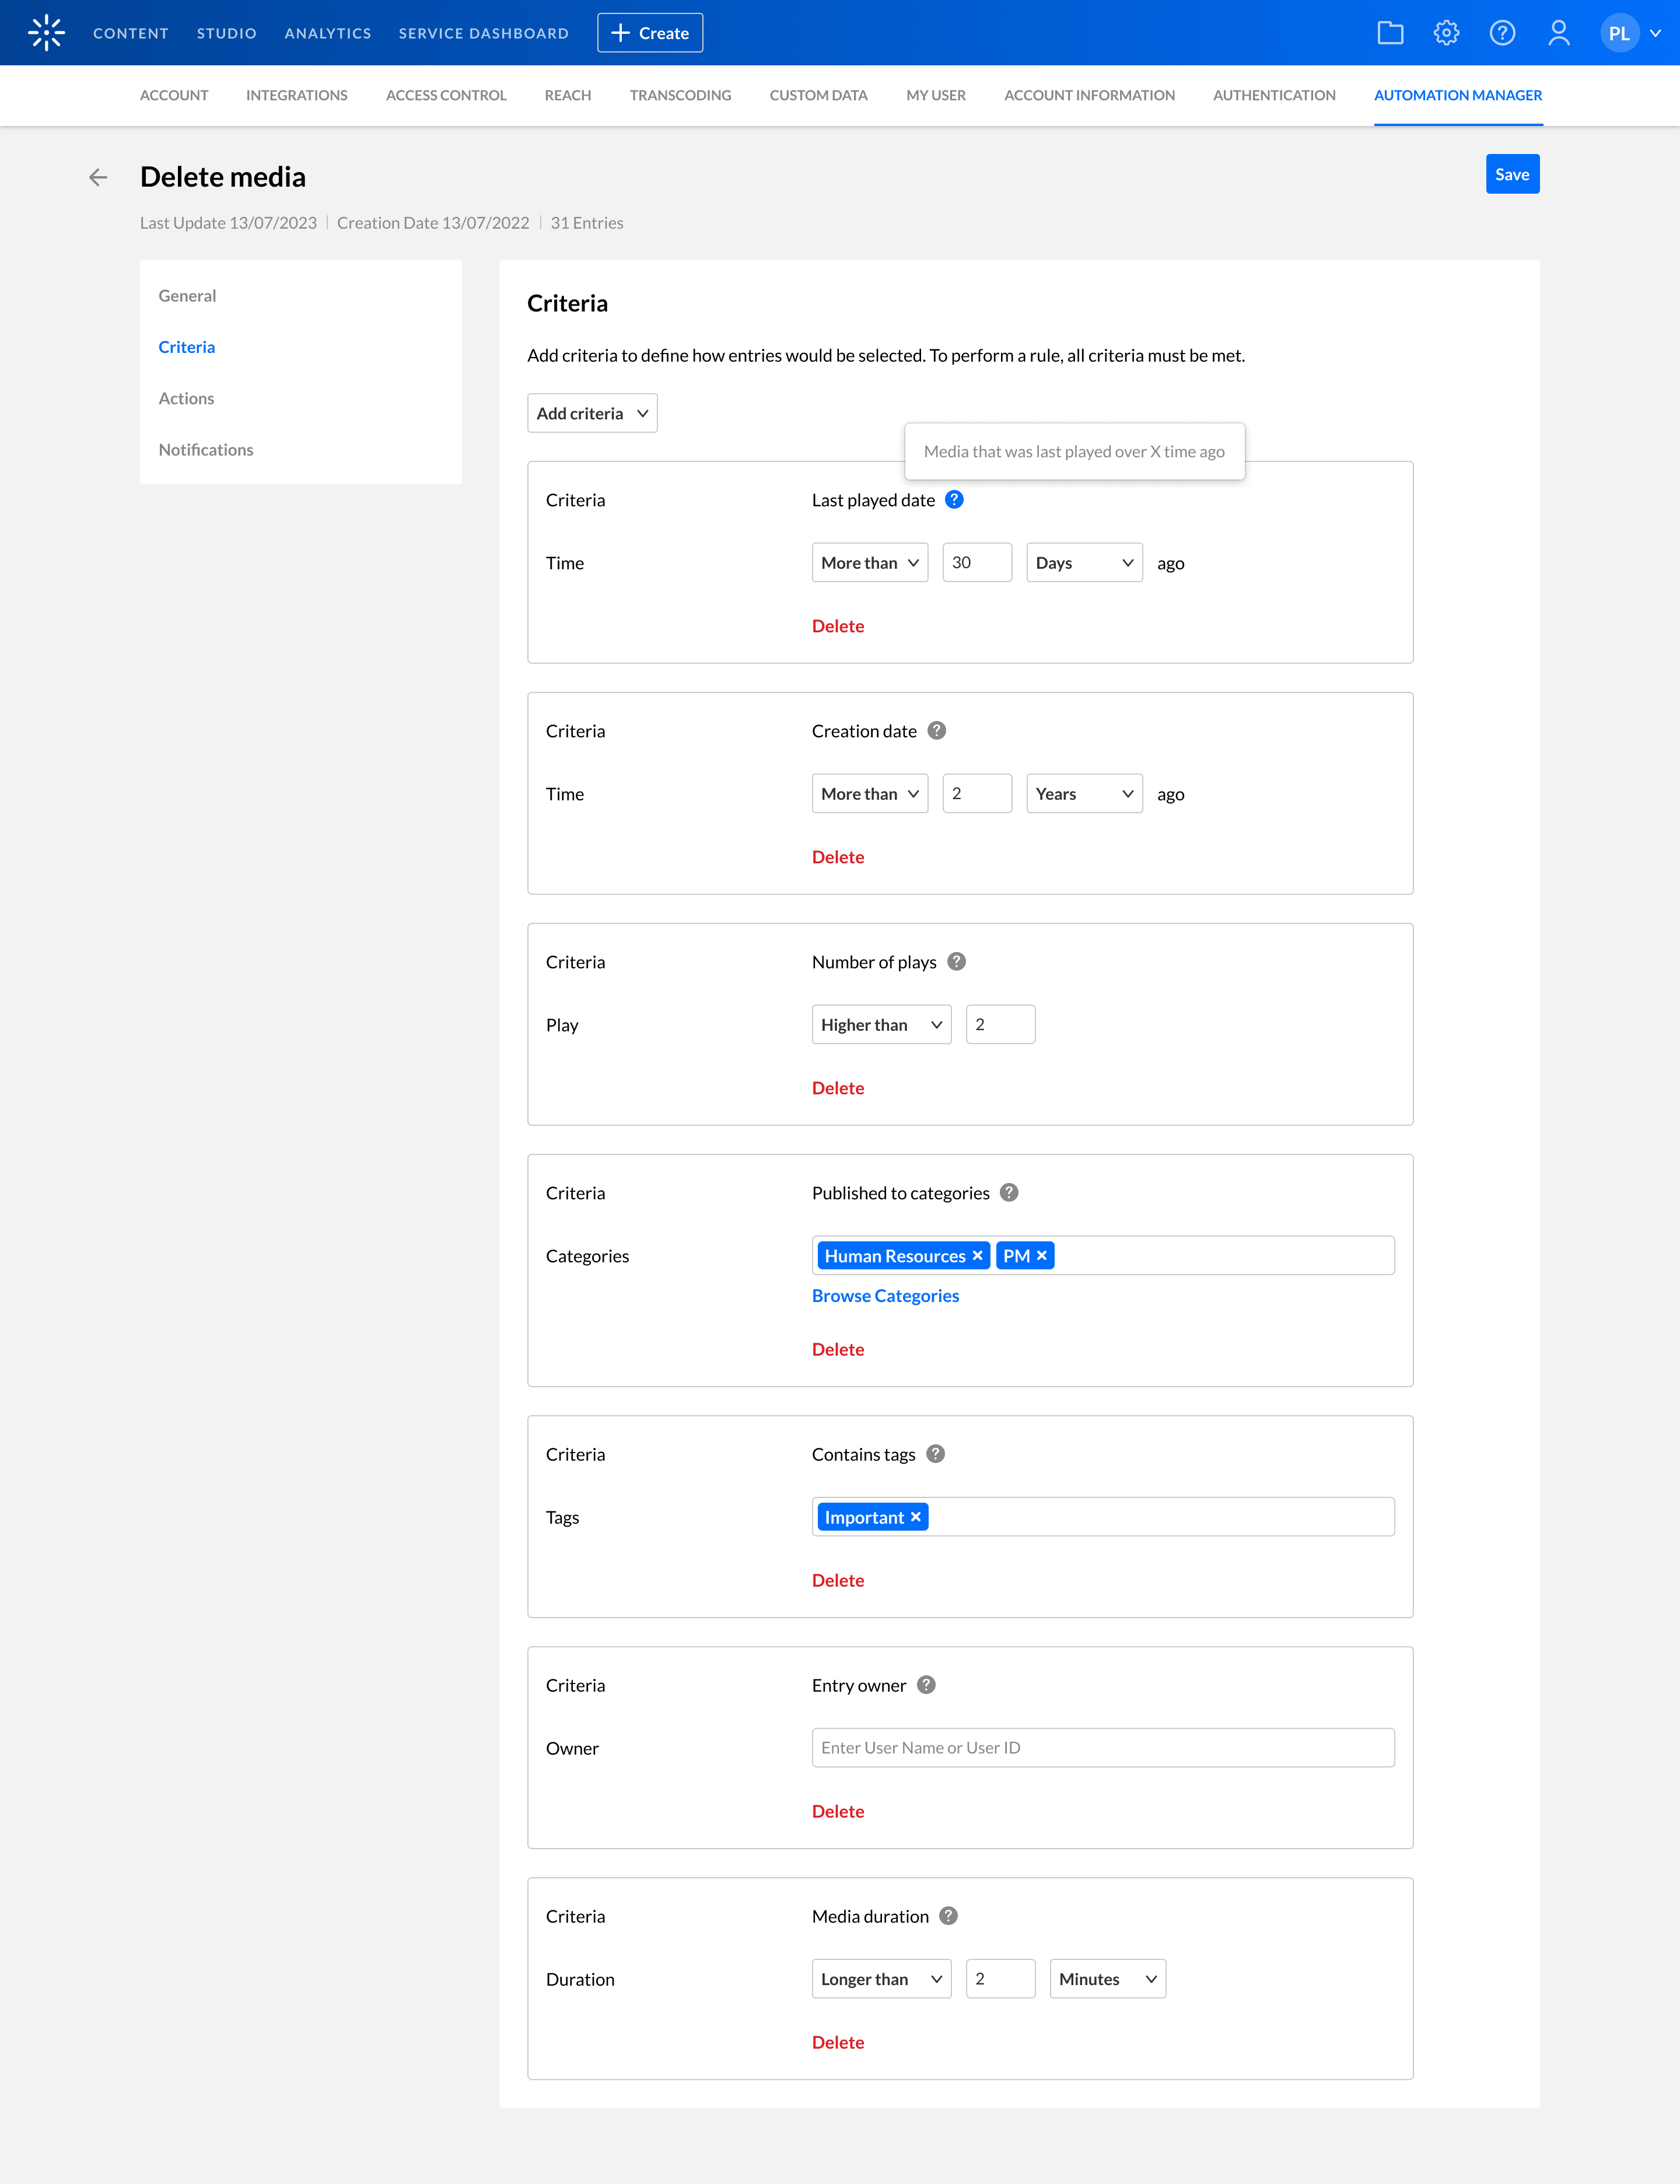This screenshot has width=1680, height=2184.
Task: Click the help question mark icon in header
Action: pos(1502,33)
